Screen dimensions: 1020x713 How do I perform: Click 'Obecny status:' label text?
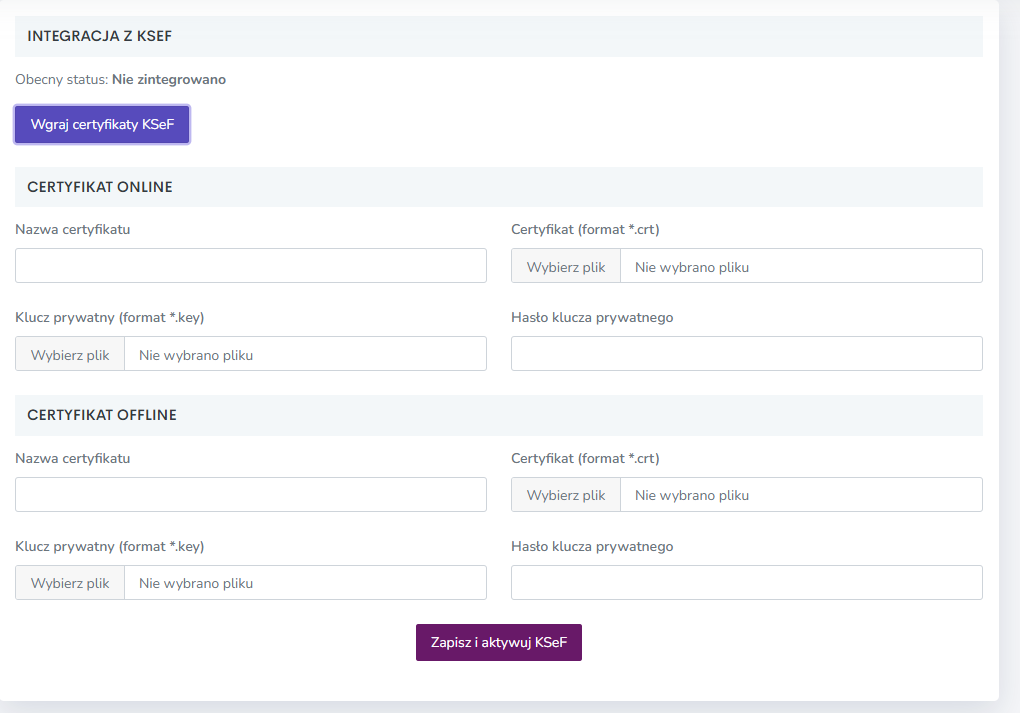click(x=62, y=79)
